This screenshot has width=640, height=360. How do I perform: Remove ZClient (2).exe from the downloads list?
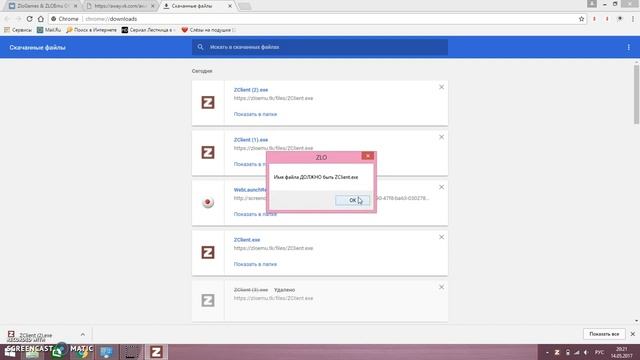point(441,87)
